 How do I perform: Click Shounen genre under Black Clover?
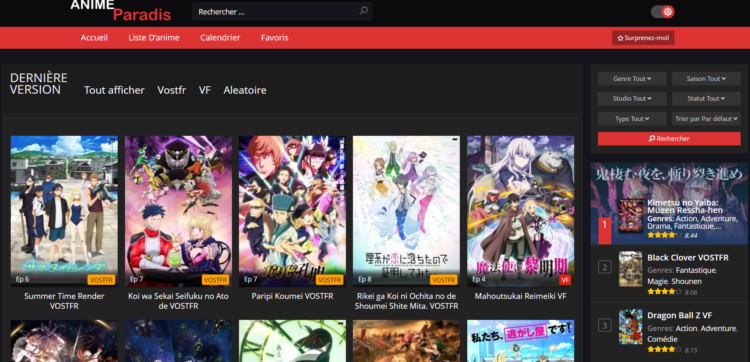coord(686,281)
